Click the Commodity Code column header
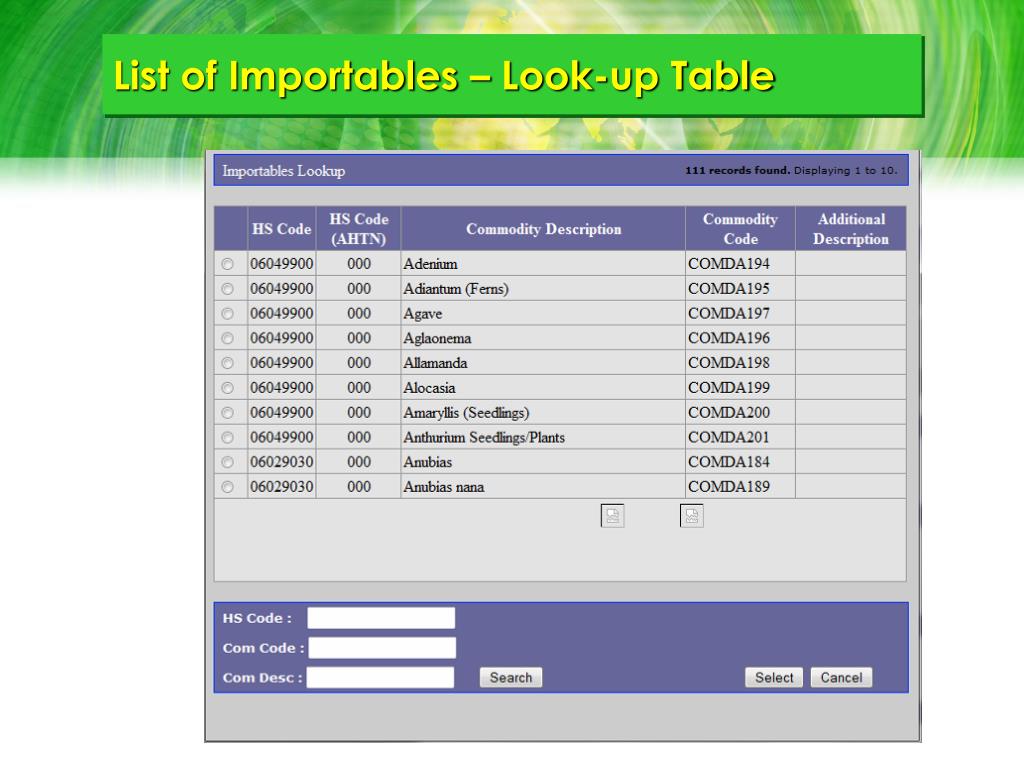 [x=741, y=229]
